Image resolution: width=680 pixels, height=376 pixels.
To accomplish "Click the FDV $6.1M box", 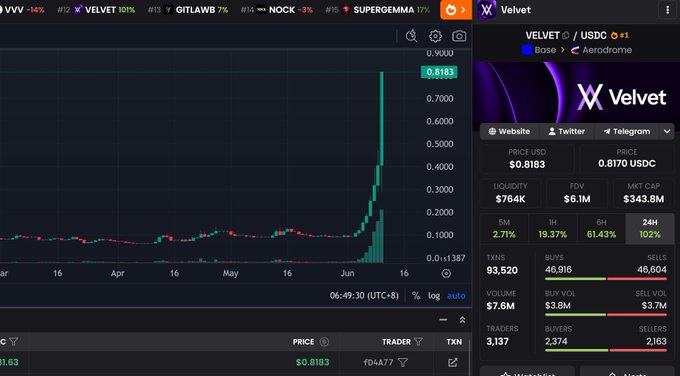I will pyautogui.click(x=577, y=193).
